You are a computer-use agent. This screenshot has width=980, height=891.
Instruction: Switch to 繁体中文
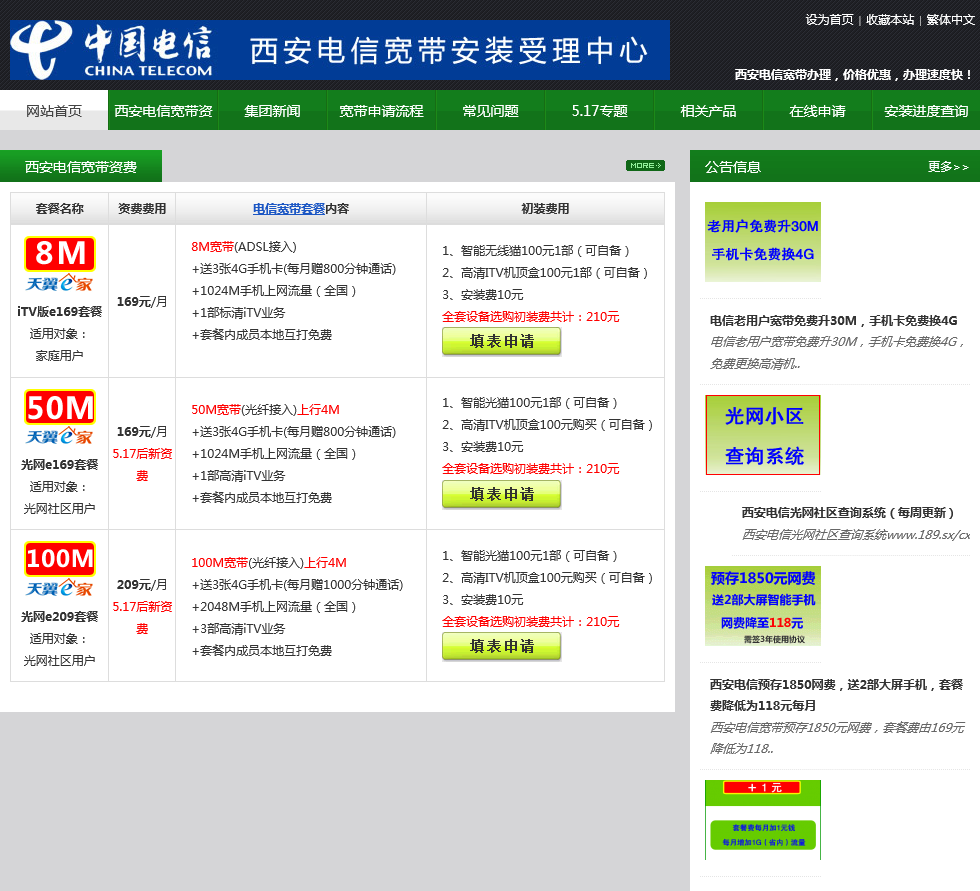pos(950,19)
